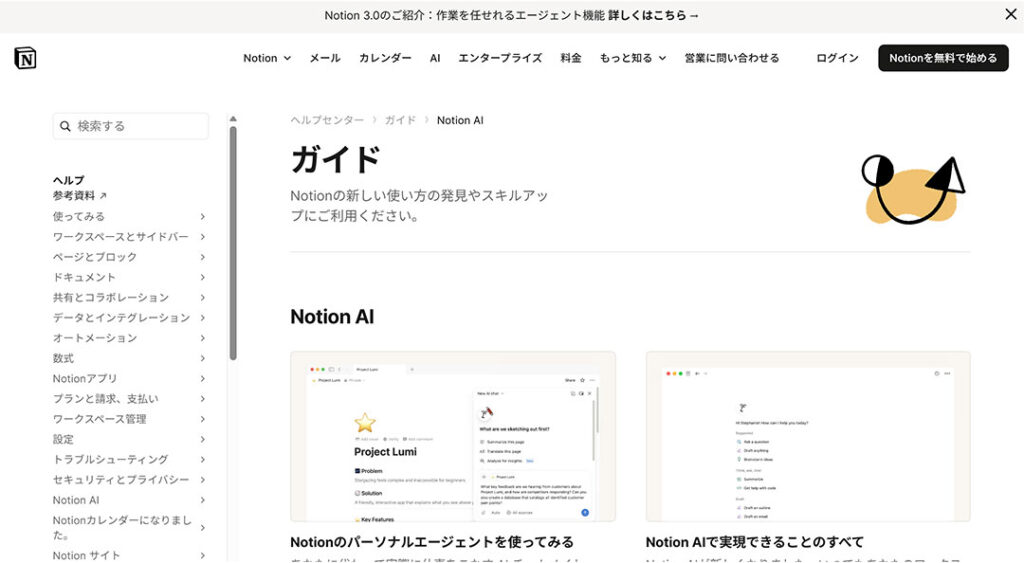Open Notionのパーソナルエージェントを使ってみる article title
This screenshot has height=563, width=1024.
[432, 542]
